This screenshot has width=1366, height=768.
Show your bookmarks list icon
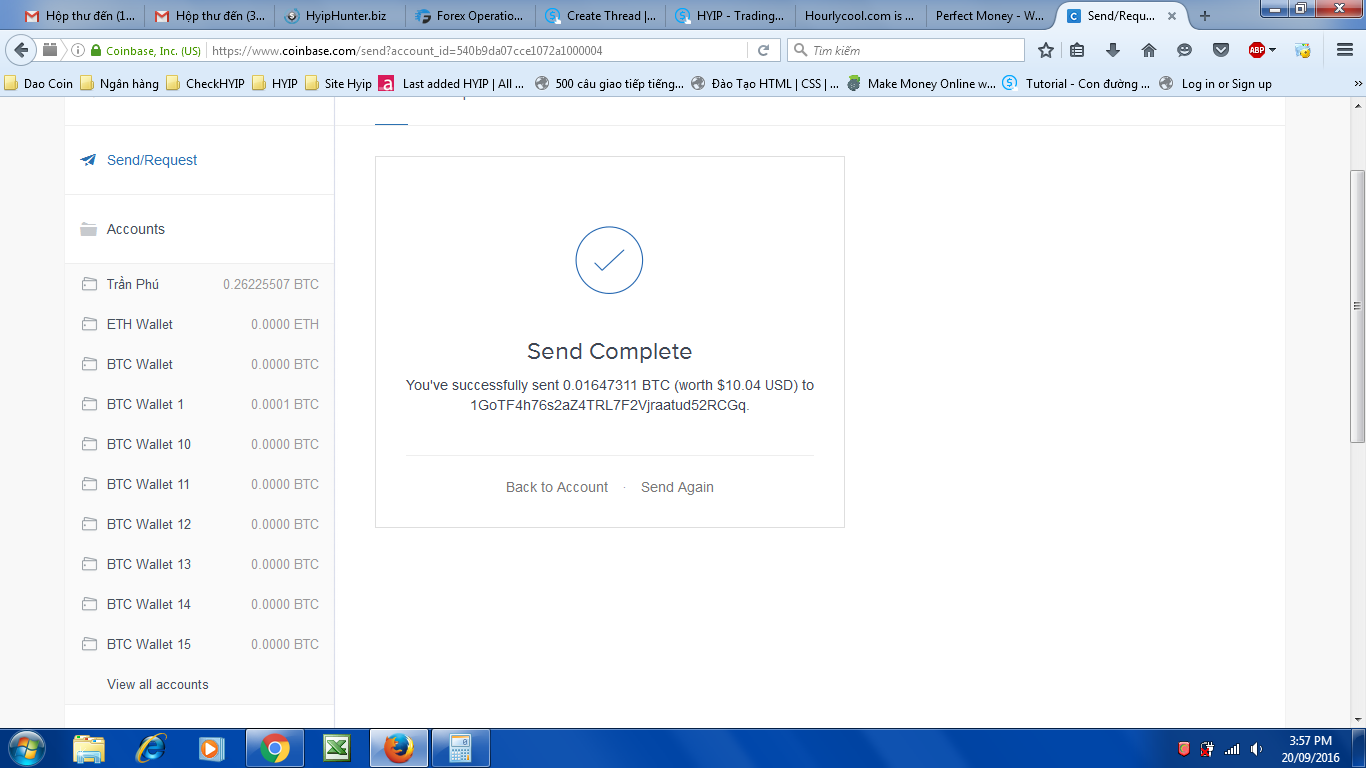pyautogui.click(x=1077, y=50)
